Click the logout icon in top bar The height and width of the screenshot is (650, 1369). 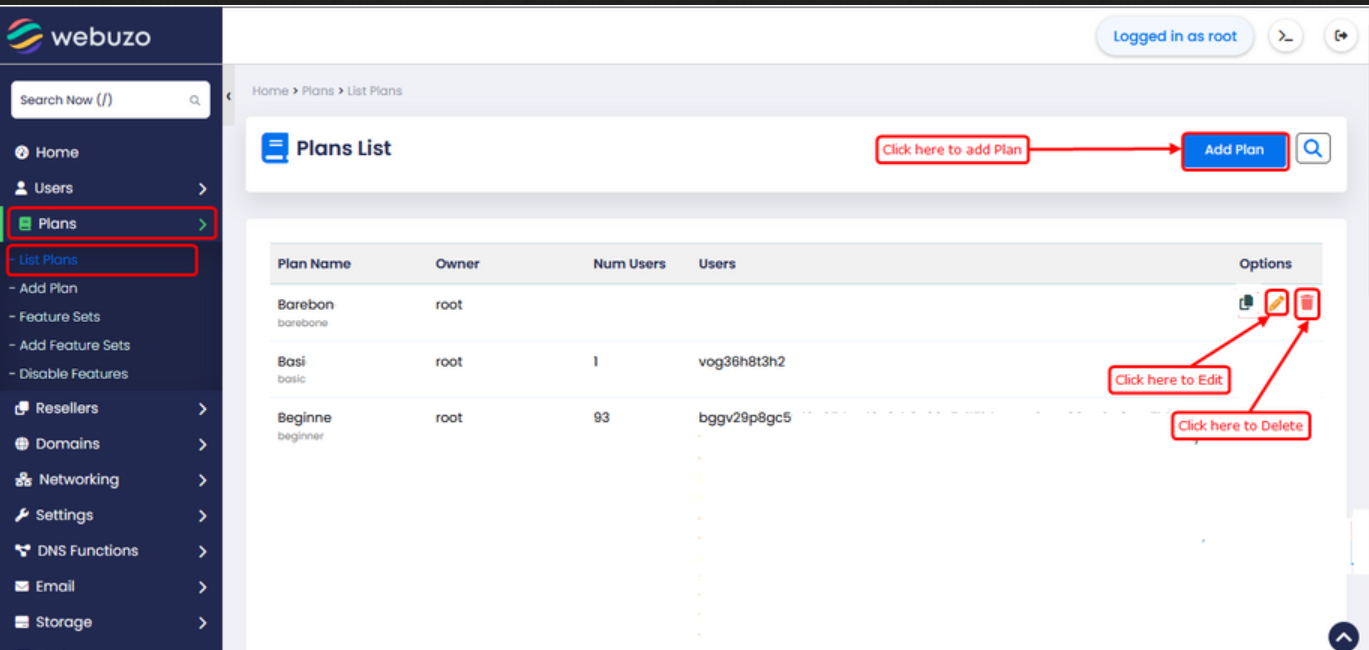point(1340,37)
